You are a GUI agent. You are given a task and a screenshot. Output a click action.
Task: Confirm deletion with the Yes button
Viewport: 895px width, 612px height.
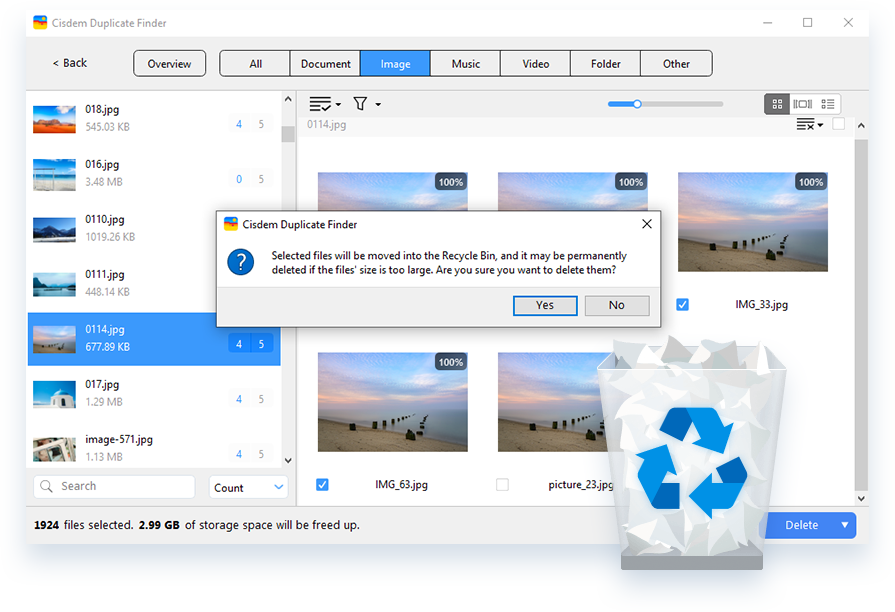pos(544,305)
